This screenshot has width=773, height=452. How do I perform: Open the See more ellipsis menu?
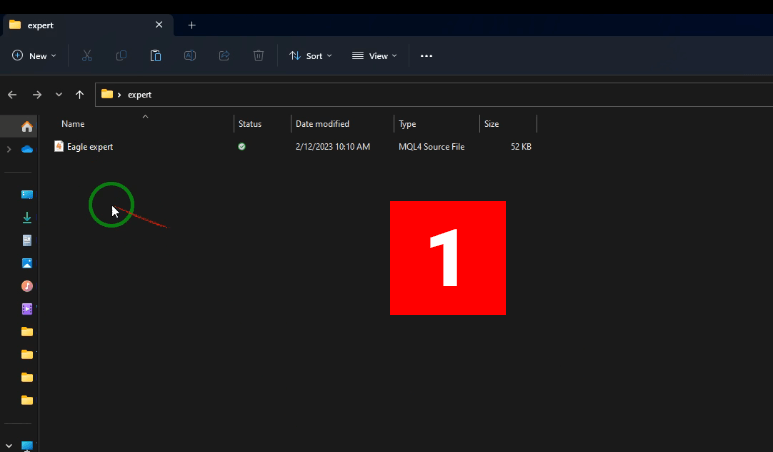pos(426,56)
